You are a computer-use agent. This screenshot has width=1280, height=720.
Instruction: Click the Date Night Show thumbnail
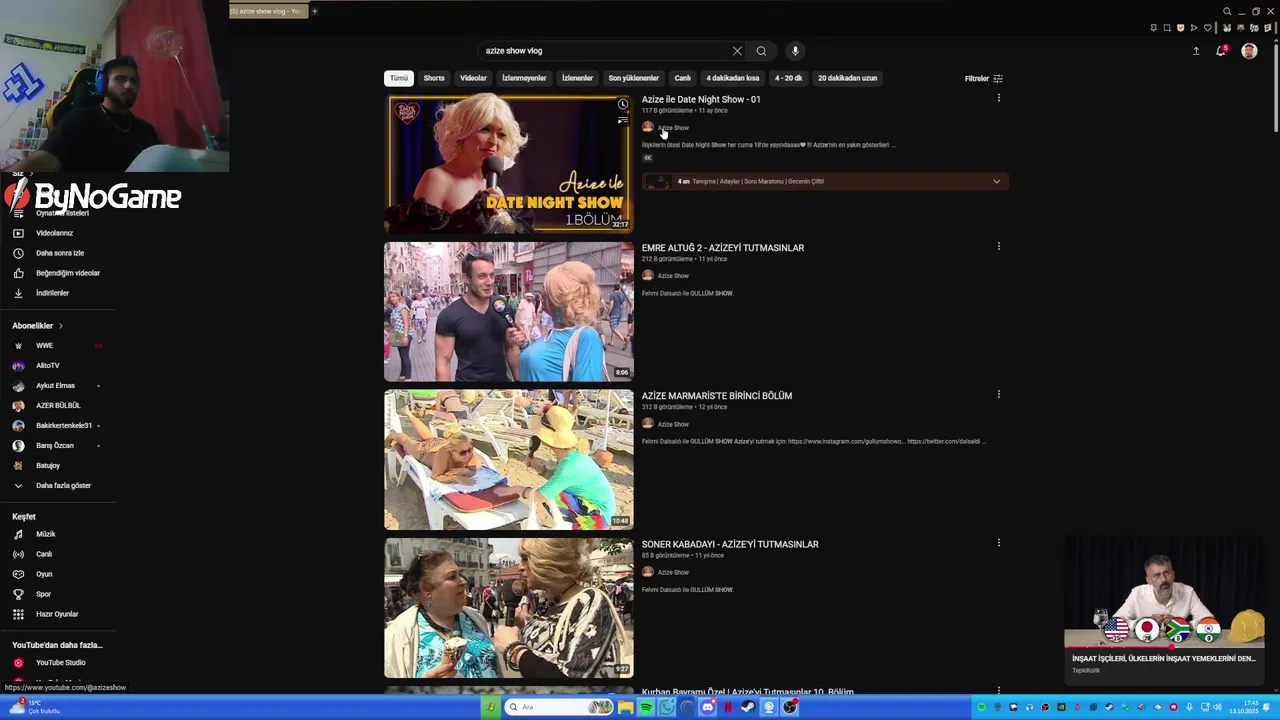(x=509, y=163)
